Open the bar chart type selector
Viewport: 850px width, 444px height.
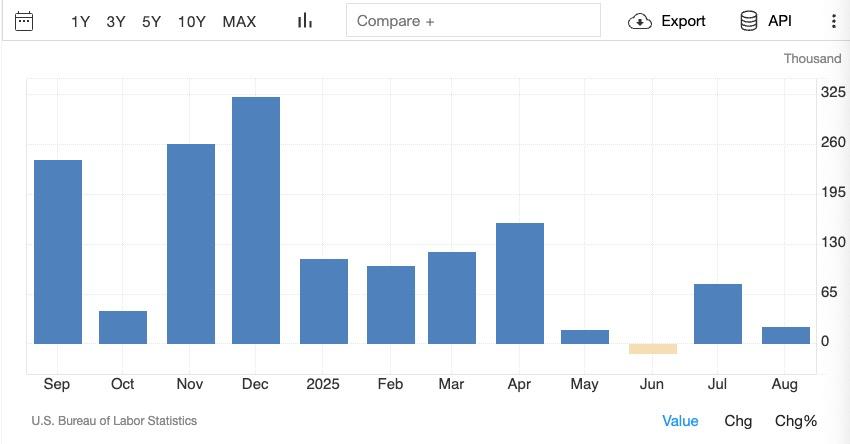(x=305, y=21)
